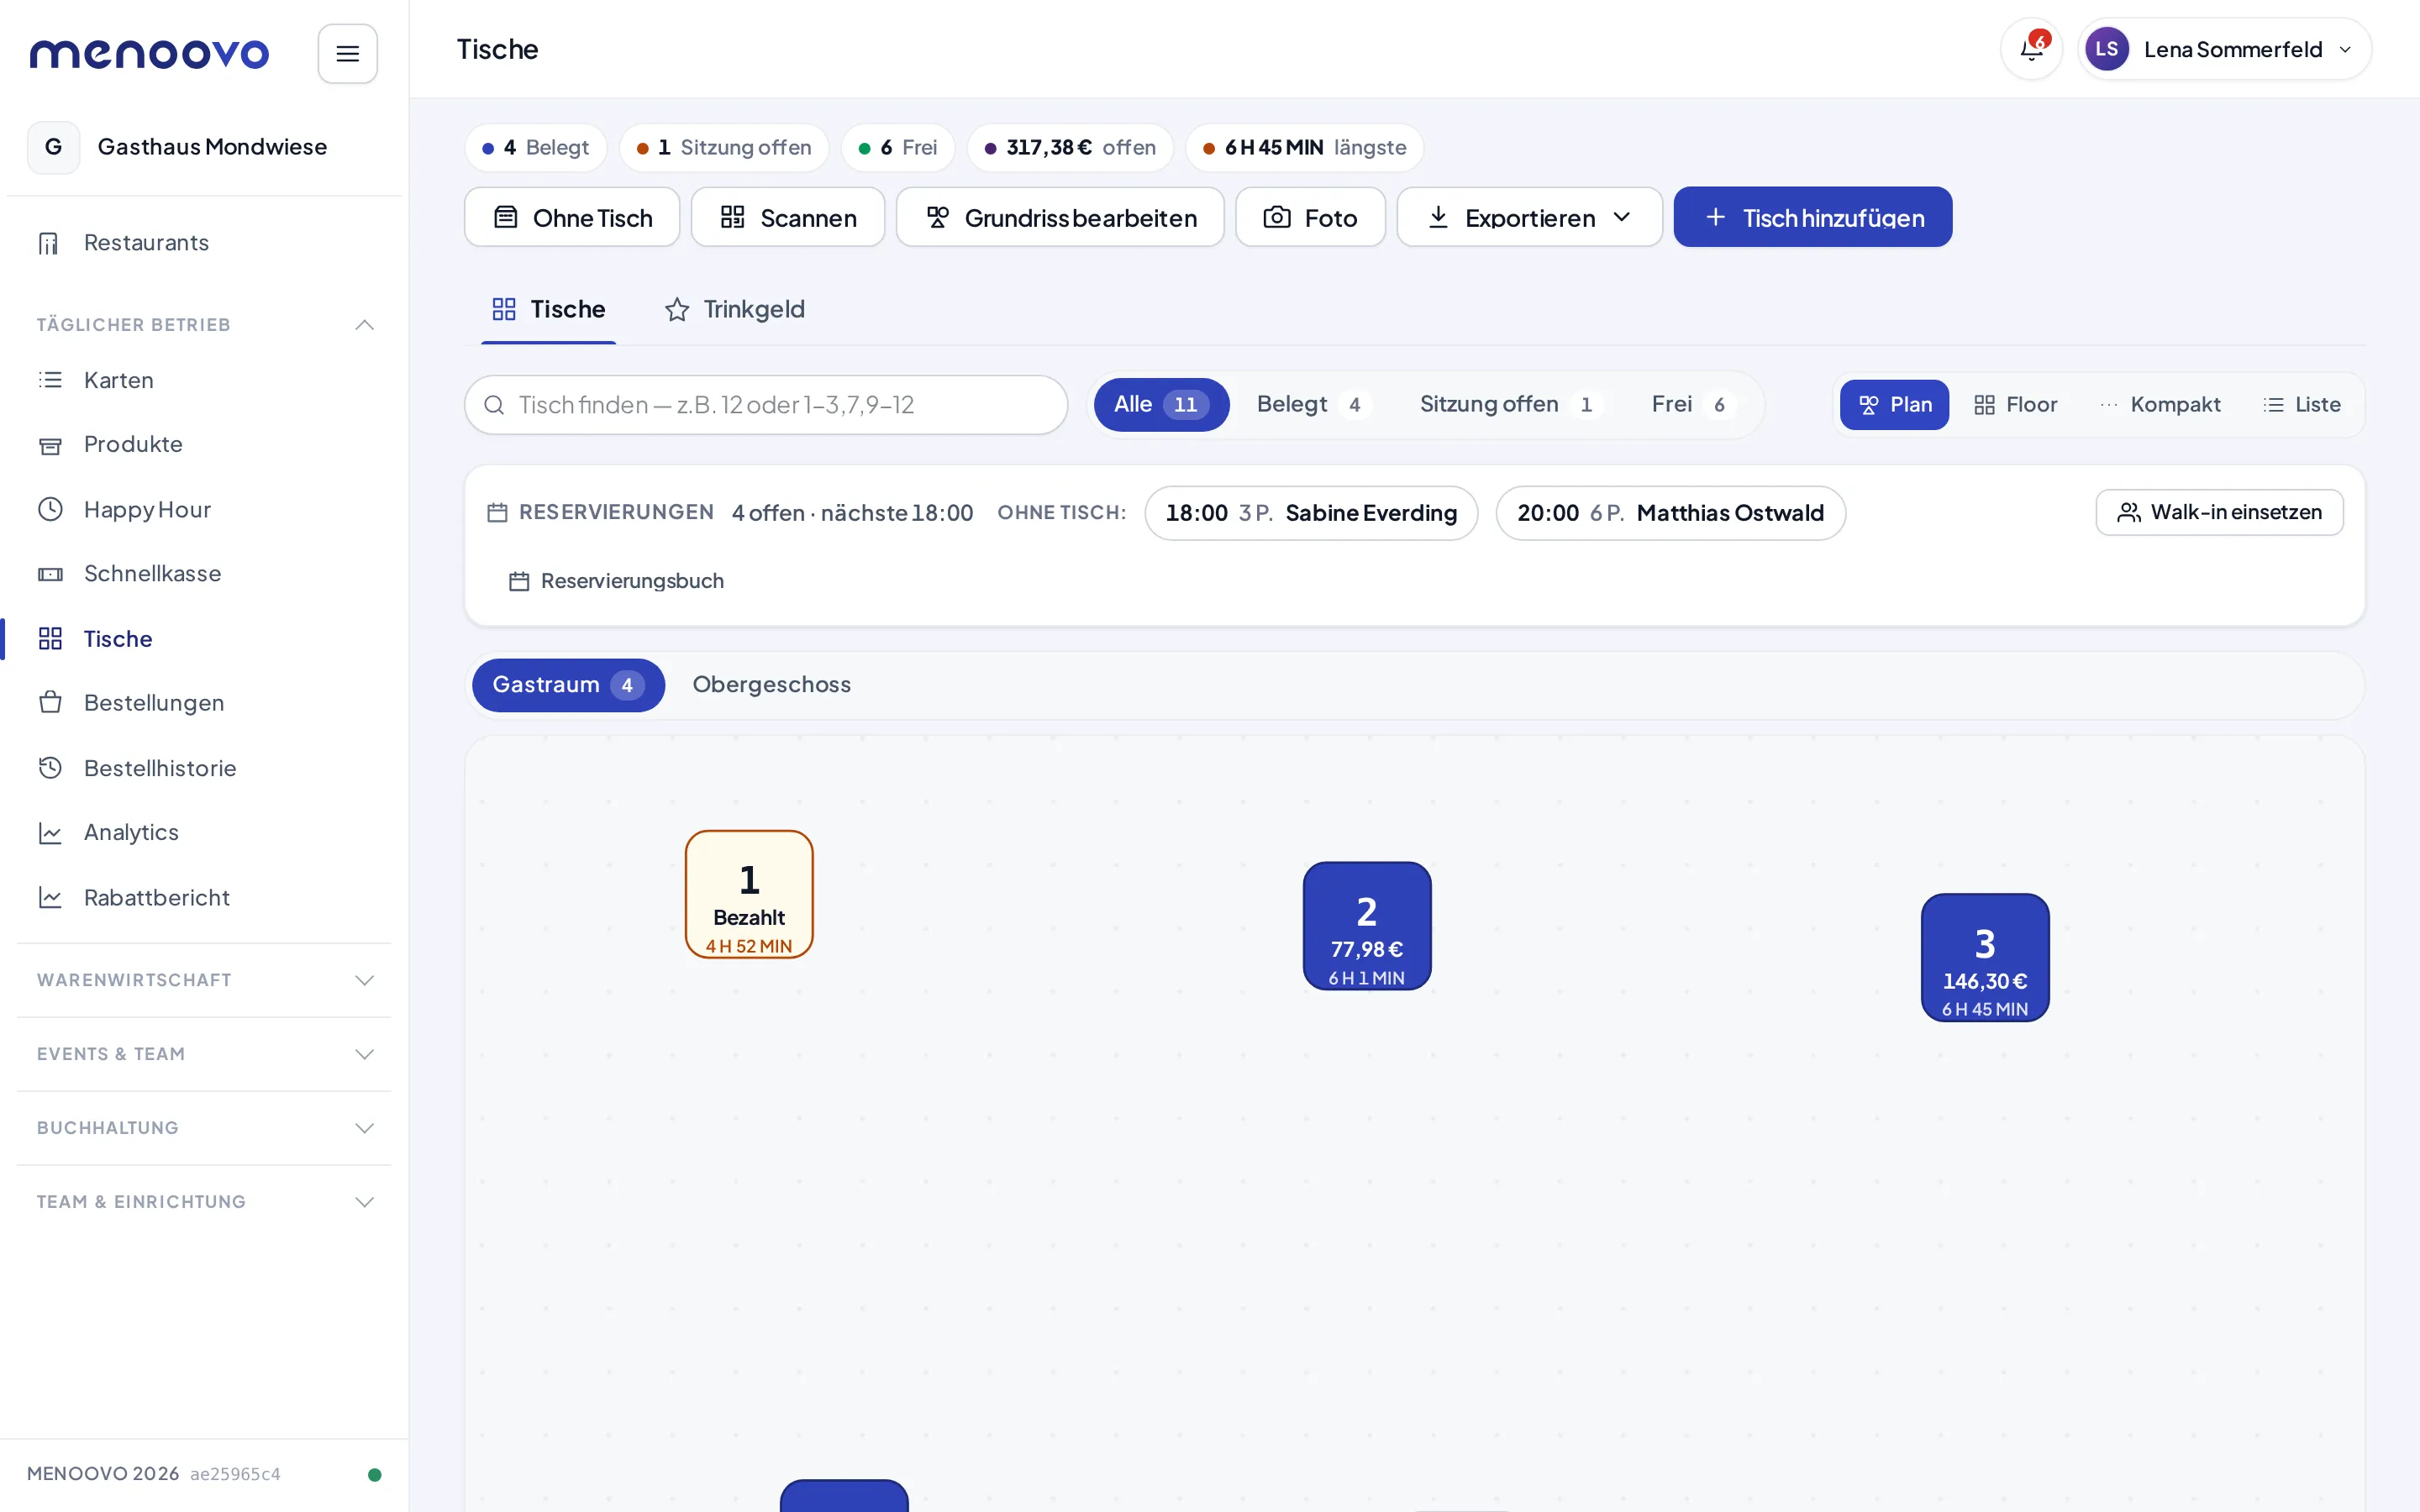Click the LS user avatar
Viewport: 2420px width, 1512px height.
(x=2106, y=49)
